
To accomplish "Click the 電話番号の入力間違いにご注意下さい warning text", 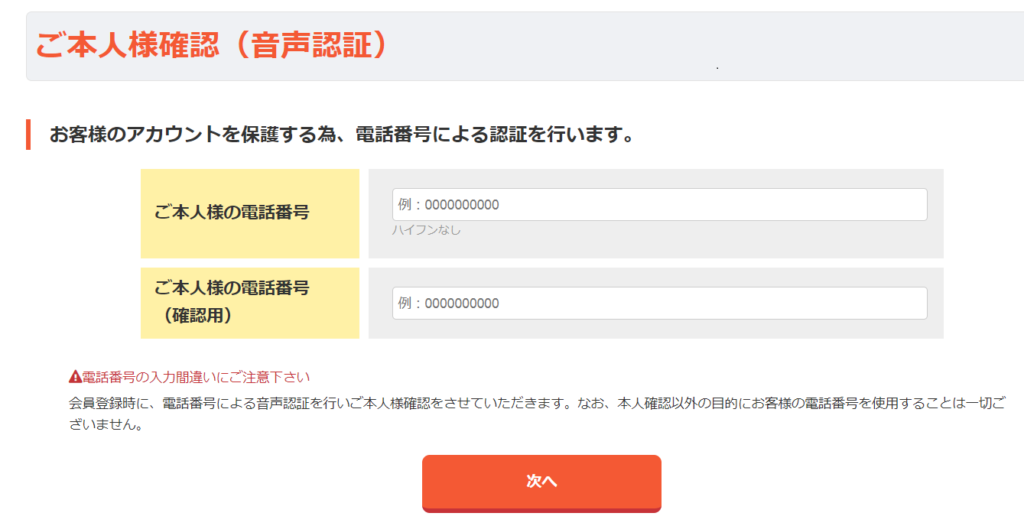I will 196,377.
